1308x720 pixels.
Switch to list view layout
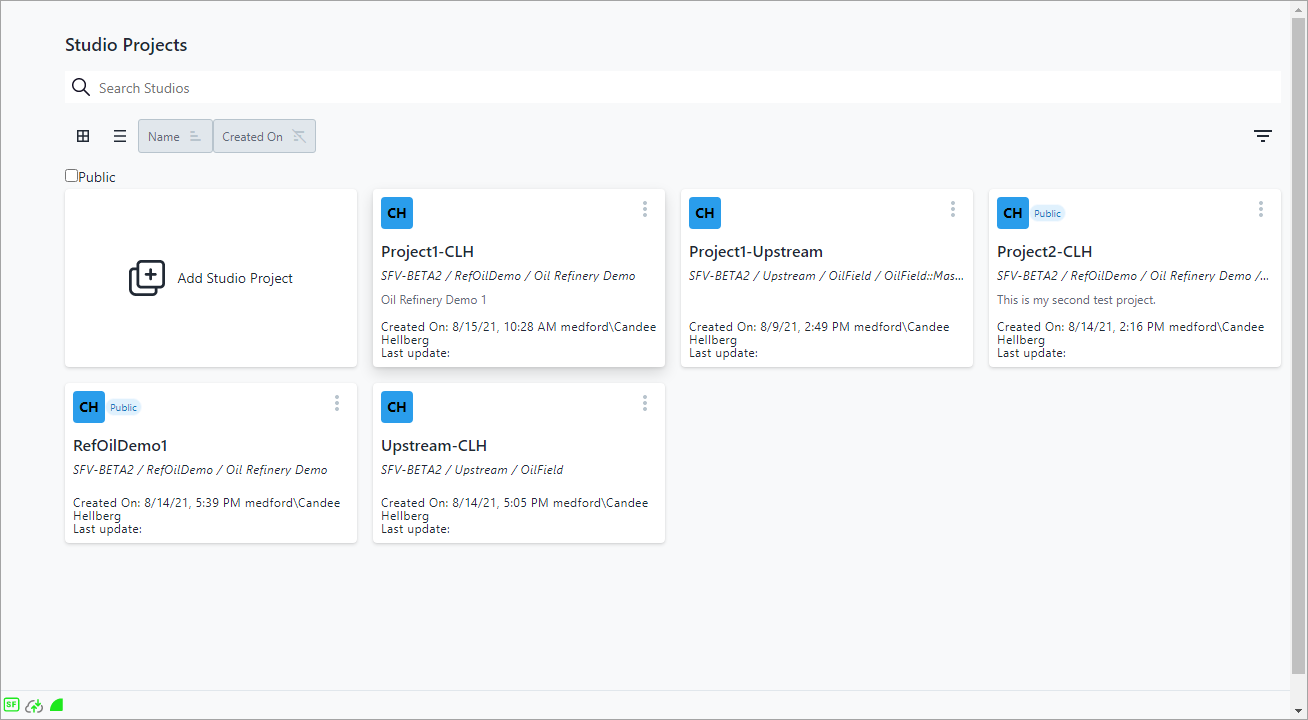pyautogui.click(x=120, y=136)
